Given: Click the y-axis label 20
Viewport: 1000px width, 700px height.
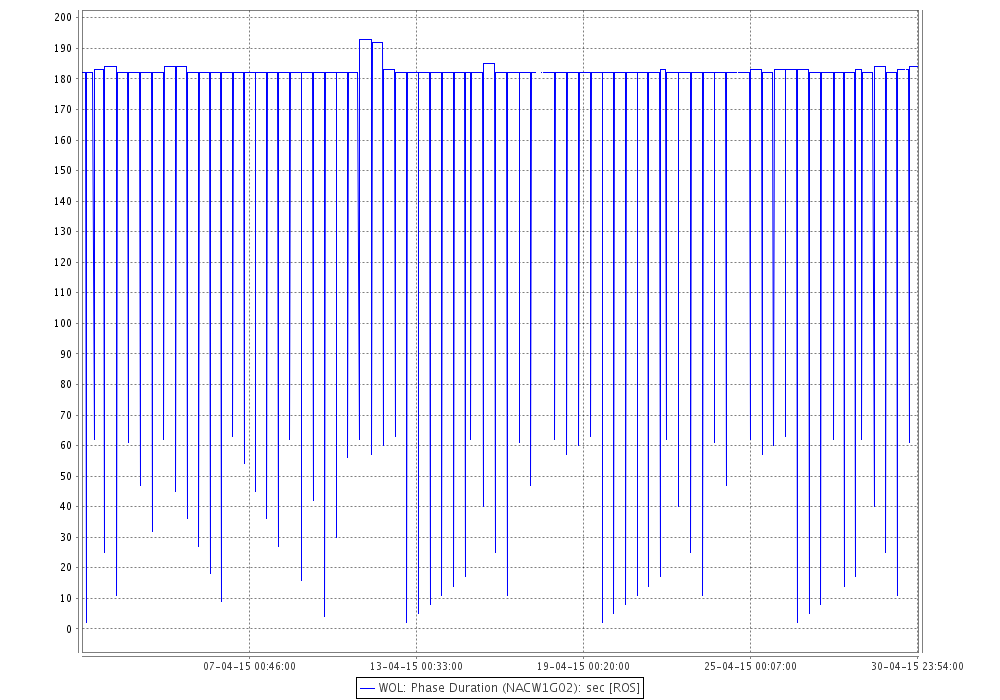Looking at the screenshot, I should pyautogui.click(x=66, y=568).
